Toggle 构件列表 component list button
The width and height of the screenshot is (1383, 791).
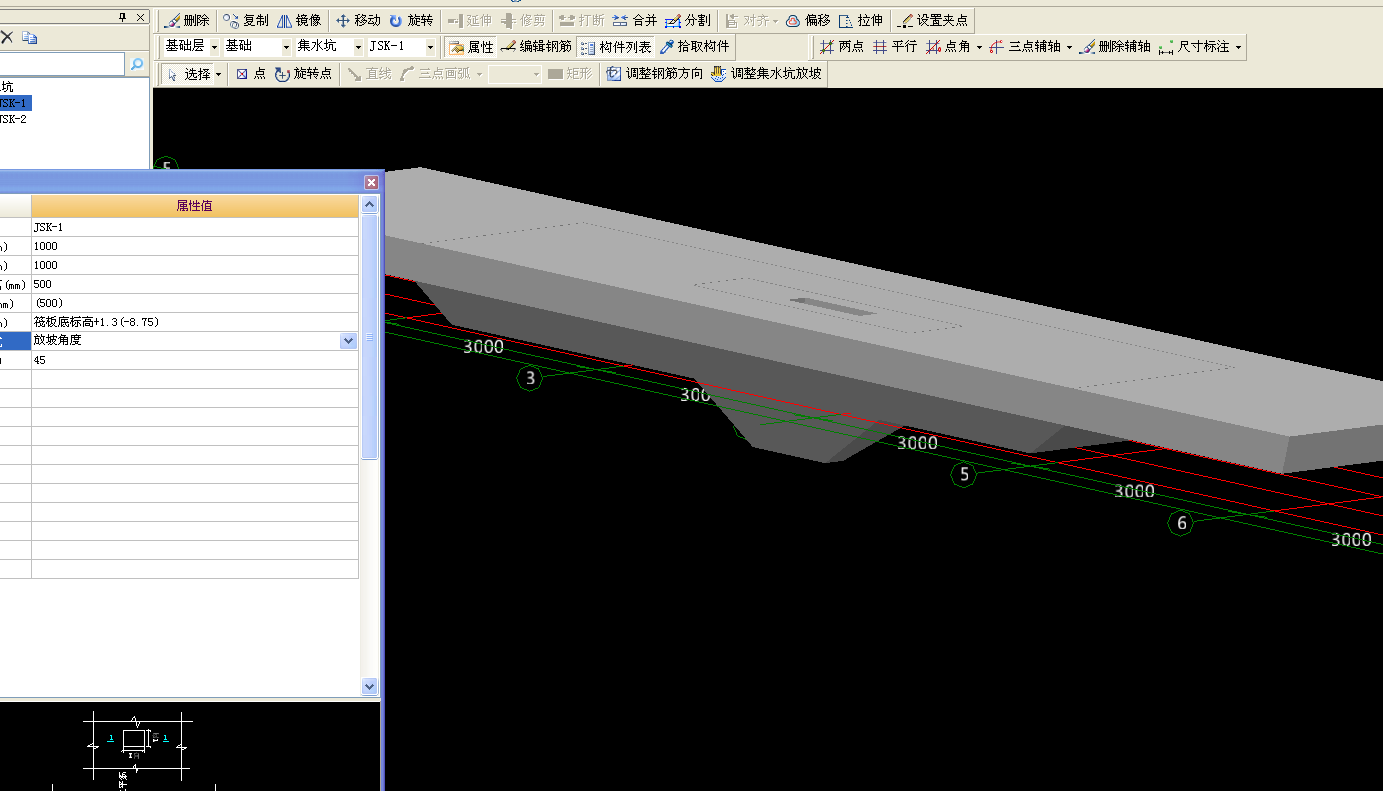tap(615, 47)
